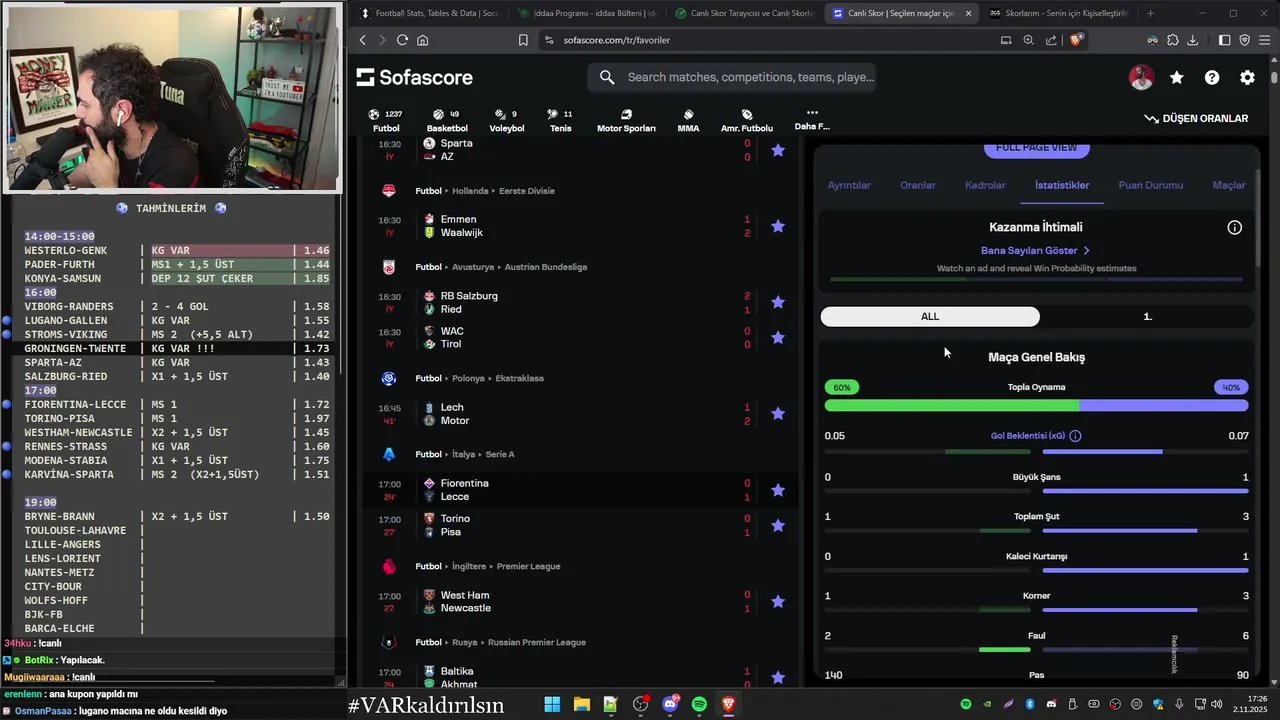Click the Toplam Şut stat bar
The width and height of the screenshot is (1280, 720).
click(x=1036, y=530)
